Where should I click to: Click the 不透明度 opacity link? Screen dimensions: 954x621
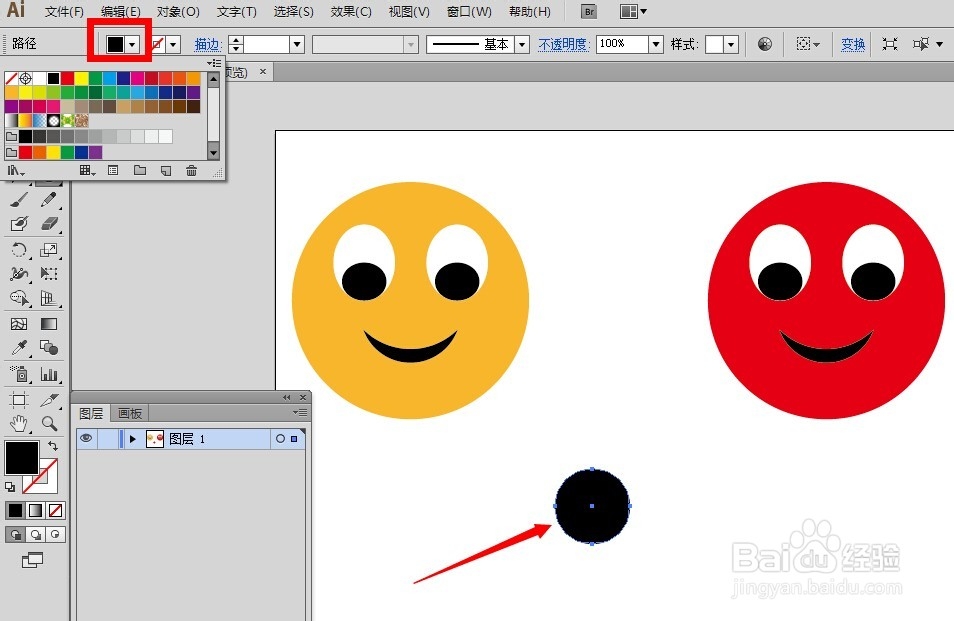(x=563, y=44)
